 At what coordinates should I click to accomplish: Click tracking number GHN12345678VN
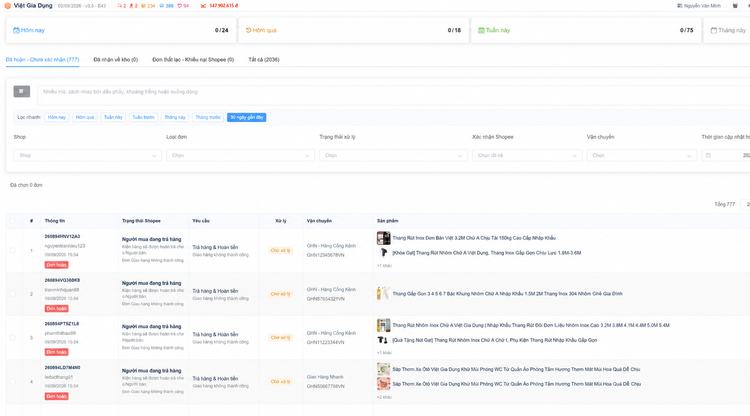tap(325, 255)
